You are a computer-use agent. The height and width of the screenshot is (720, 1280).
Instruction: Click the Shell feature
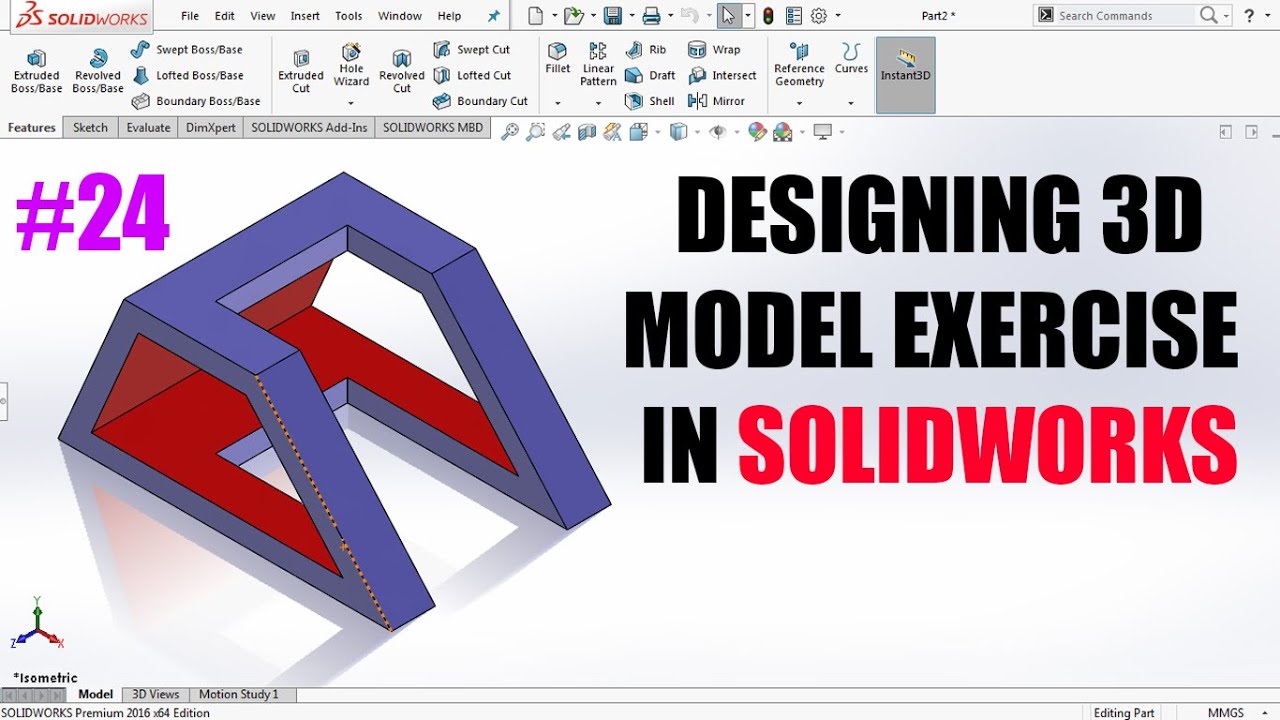tap(650, 101)
